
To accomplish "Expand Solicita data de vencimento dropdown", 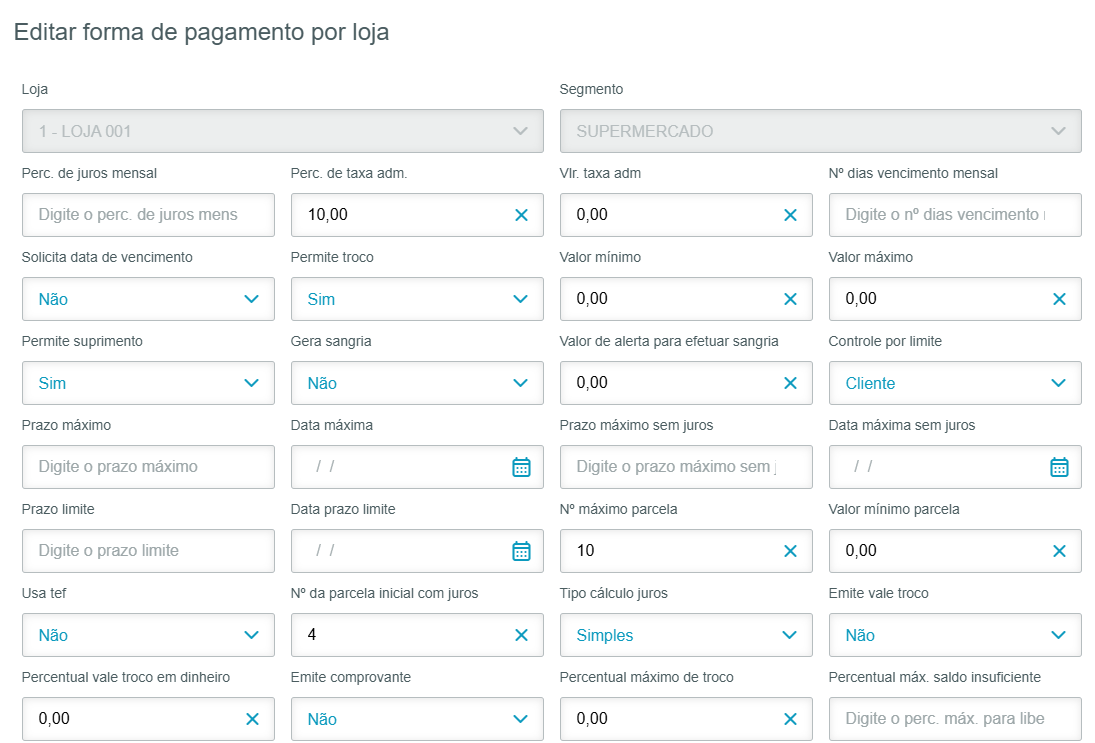I will [x=148, y=299].
